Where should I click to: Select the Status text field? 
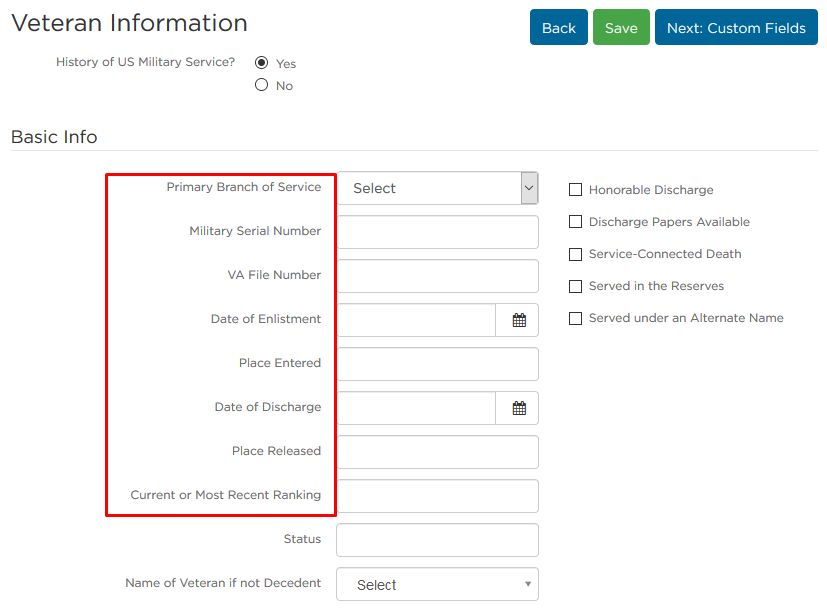(x=438, y=540)
